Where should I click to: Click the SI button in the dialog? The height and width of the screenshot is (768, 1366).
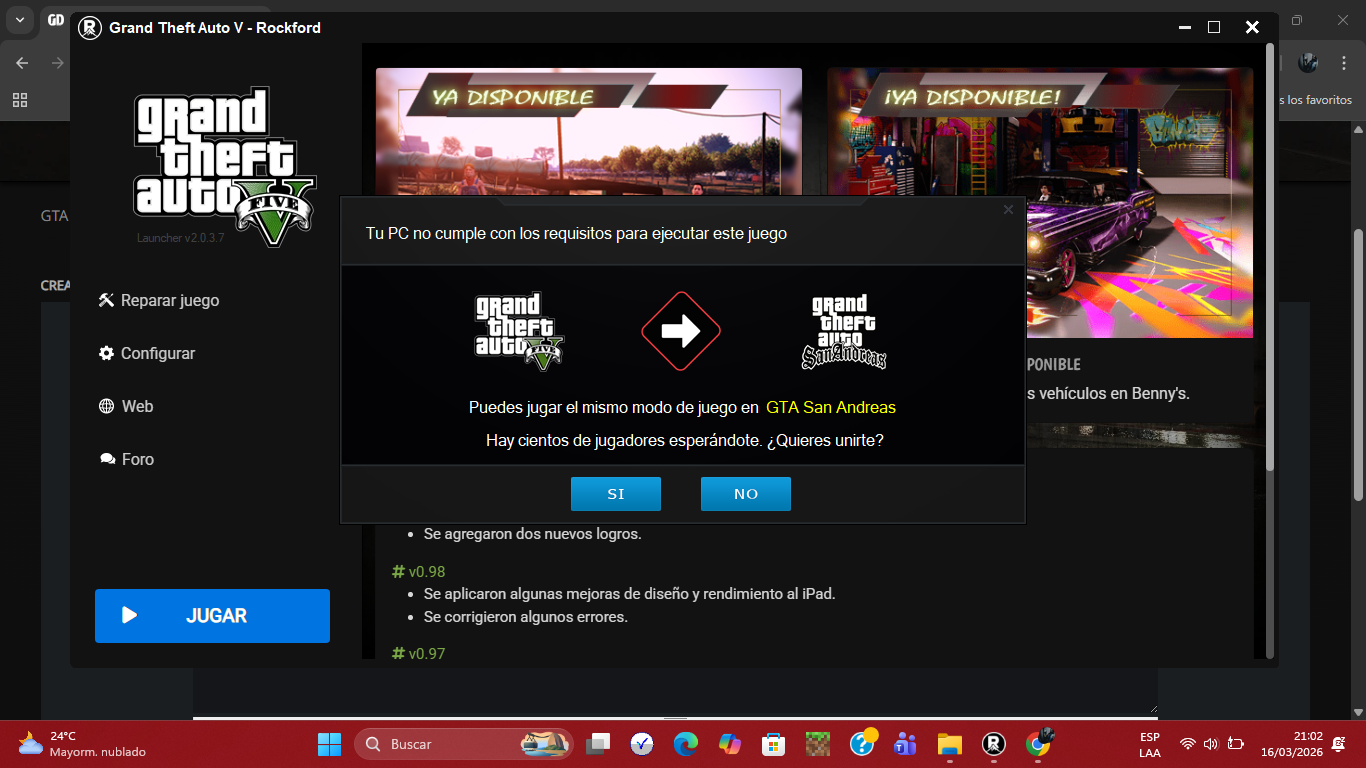tap(615, 494)
